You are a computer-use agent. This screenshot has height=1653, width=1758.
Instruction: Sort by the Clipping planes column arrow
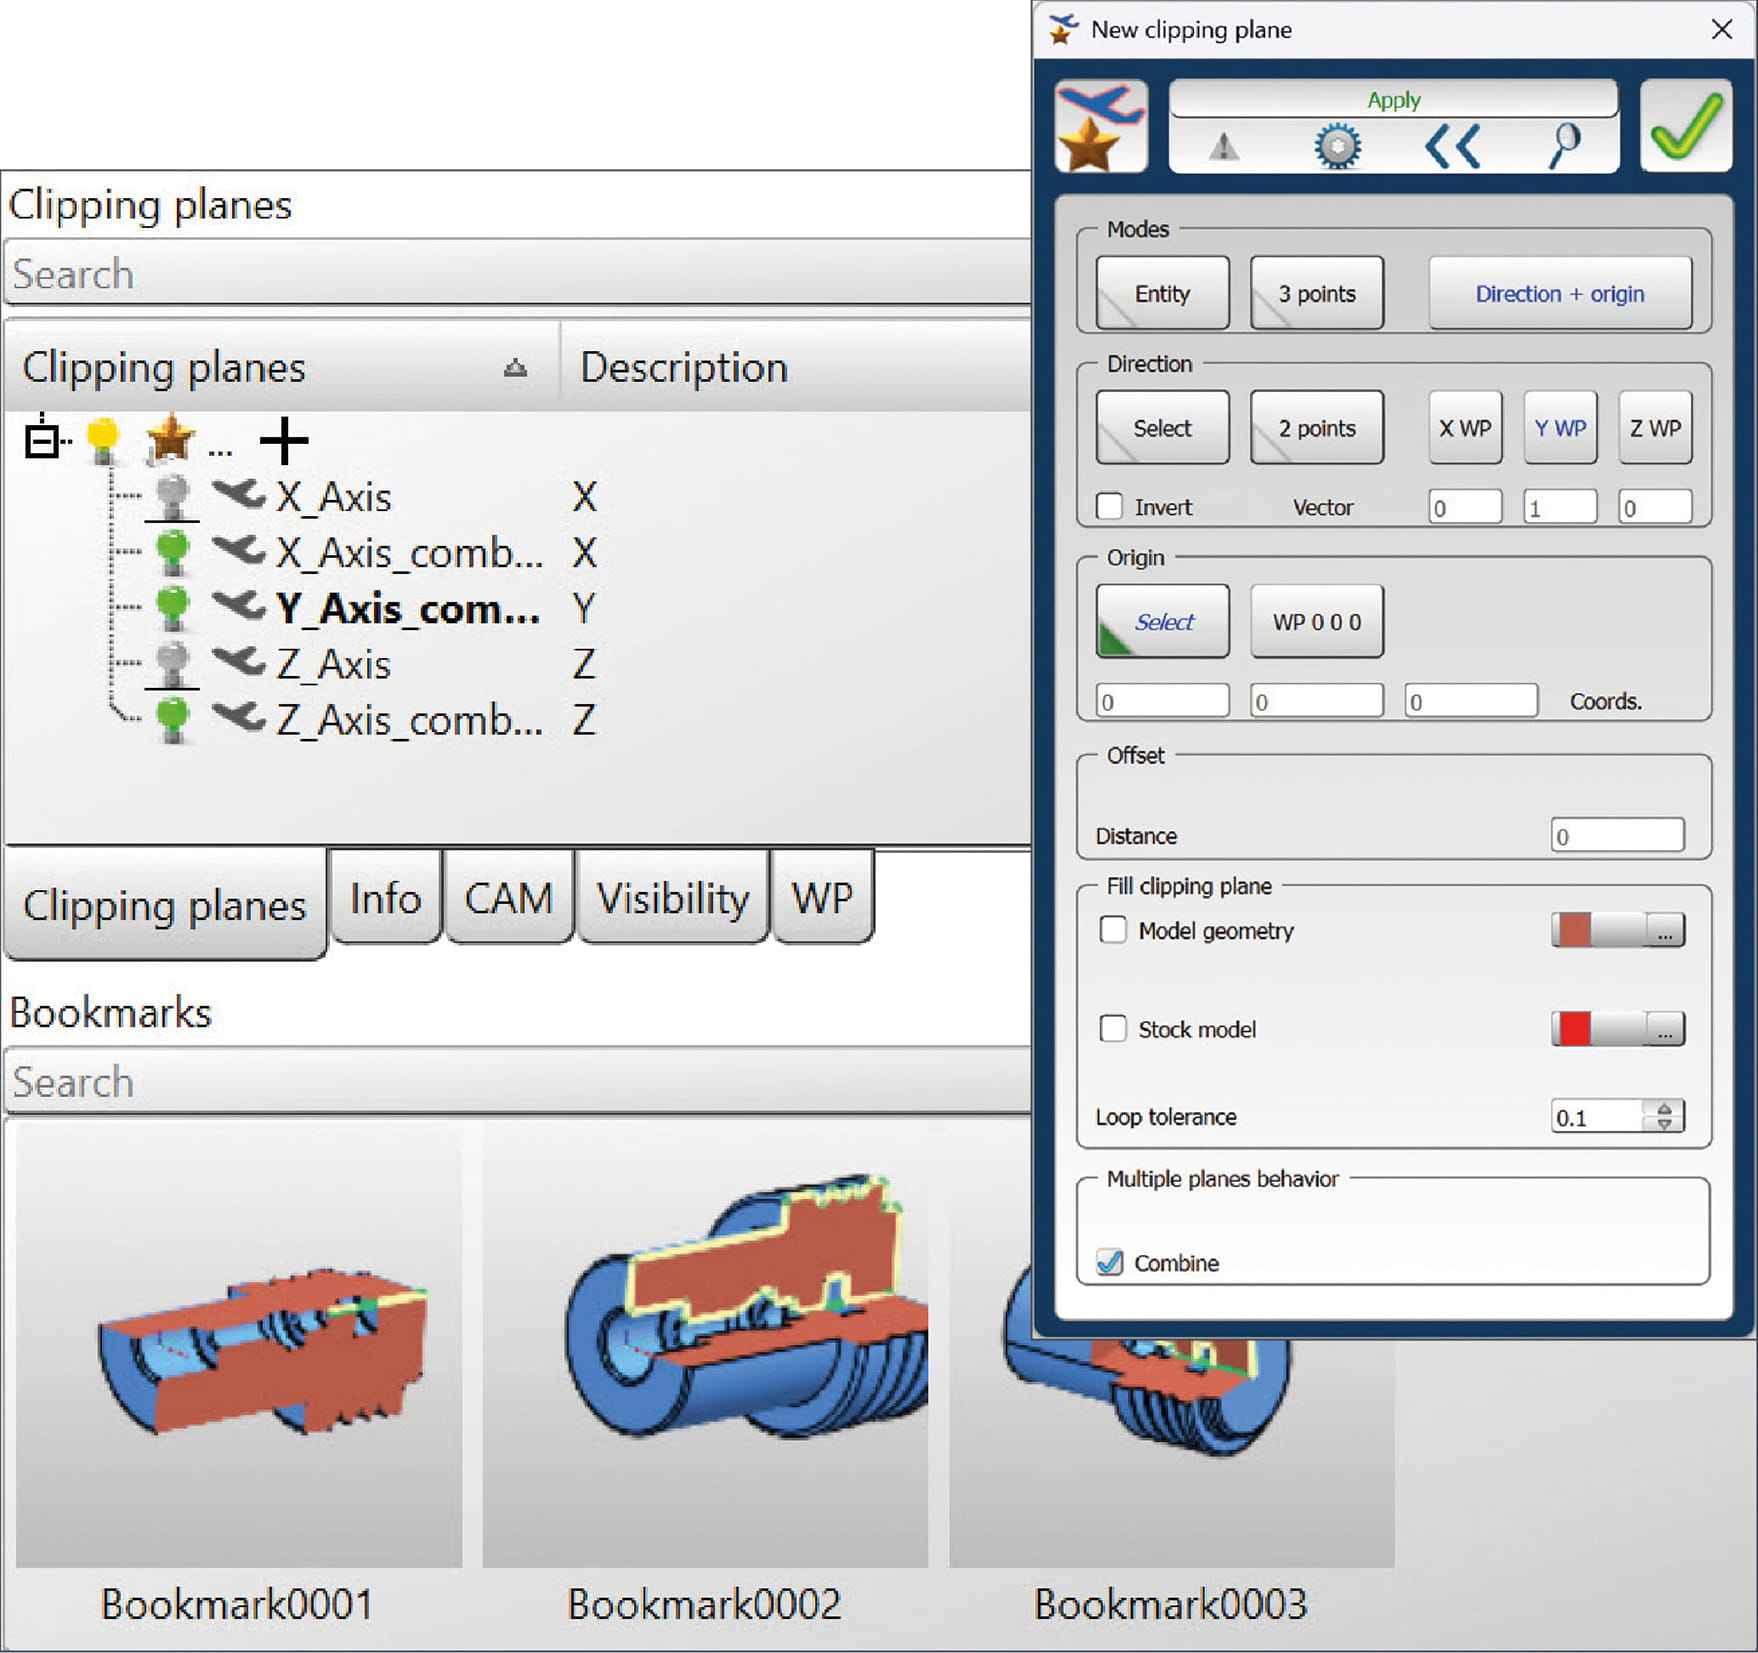click(515, 368)
